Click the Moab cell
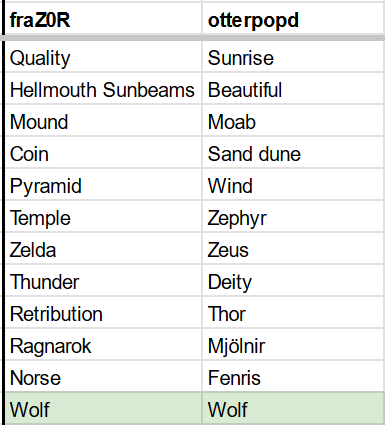 pos(293,120)
